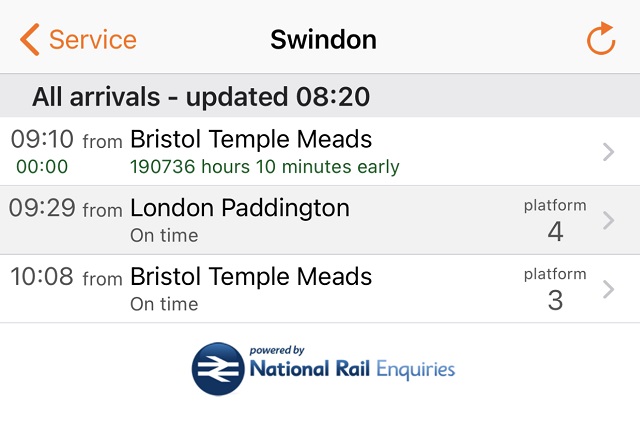This screenshot has height=438, width=640.
Task: Go back via the Service label
Action: pyautogui.click(x=92, y=40)
